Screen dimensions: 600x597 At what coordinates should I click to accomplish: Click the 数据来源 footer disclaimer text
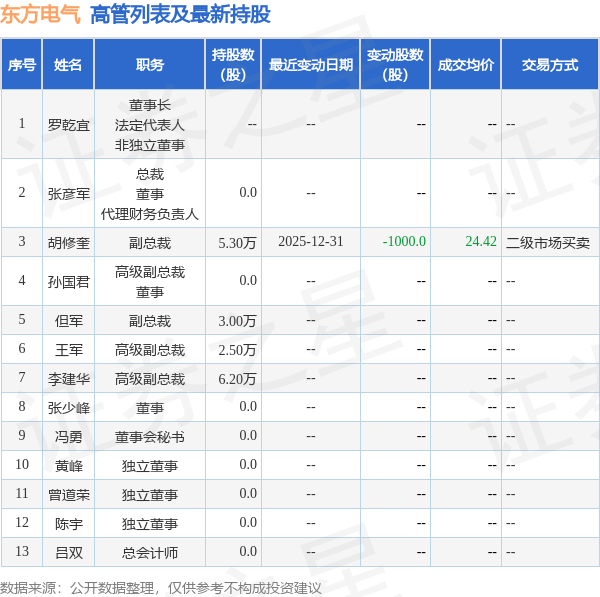click(161, 588)
